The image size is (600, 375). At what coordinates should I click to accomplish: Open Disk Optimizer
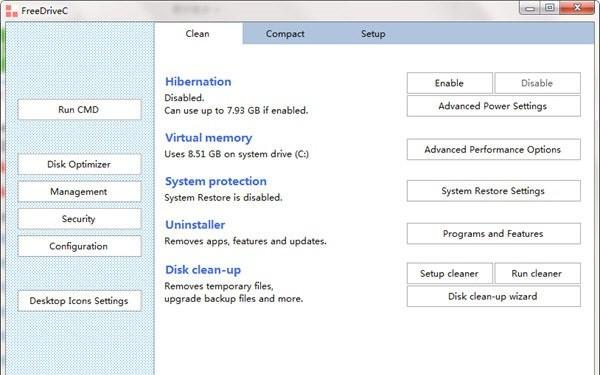coord(79,164)
